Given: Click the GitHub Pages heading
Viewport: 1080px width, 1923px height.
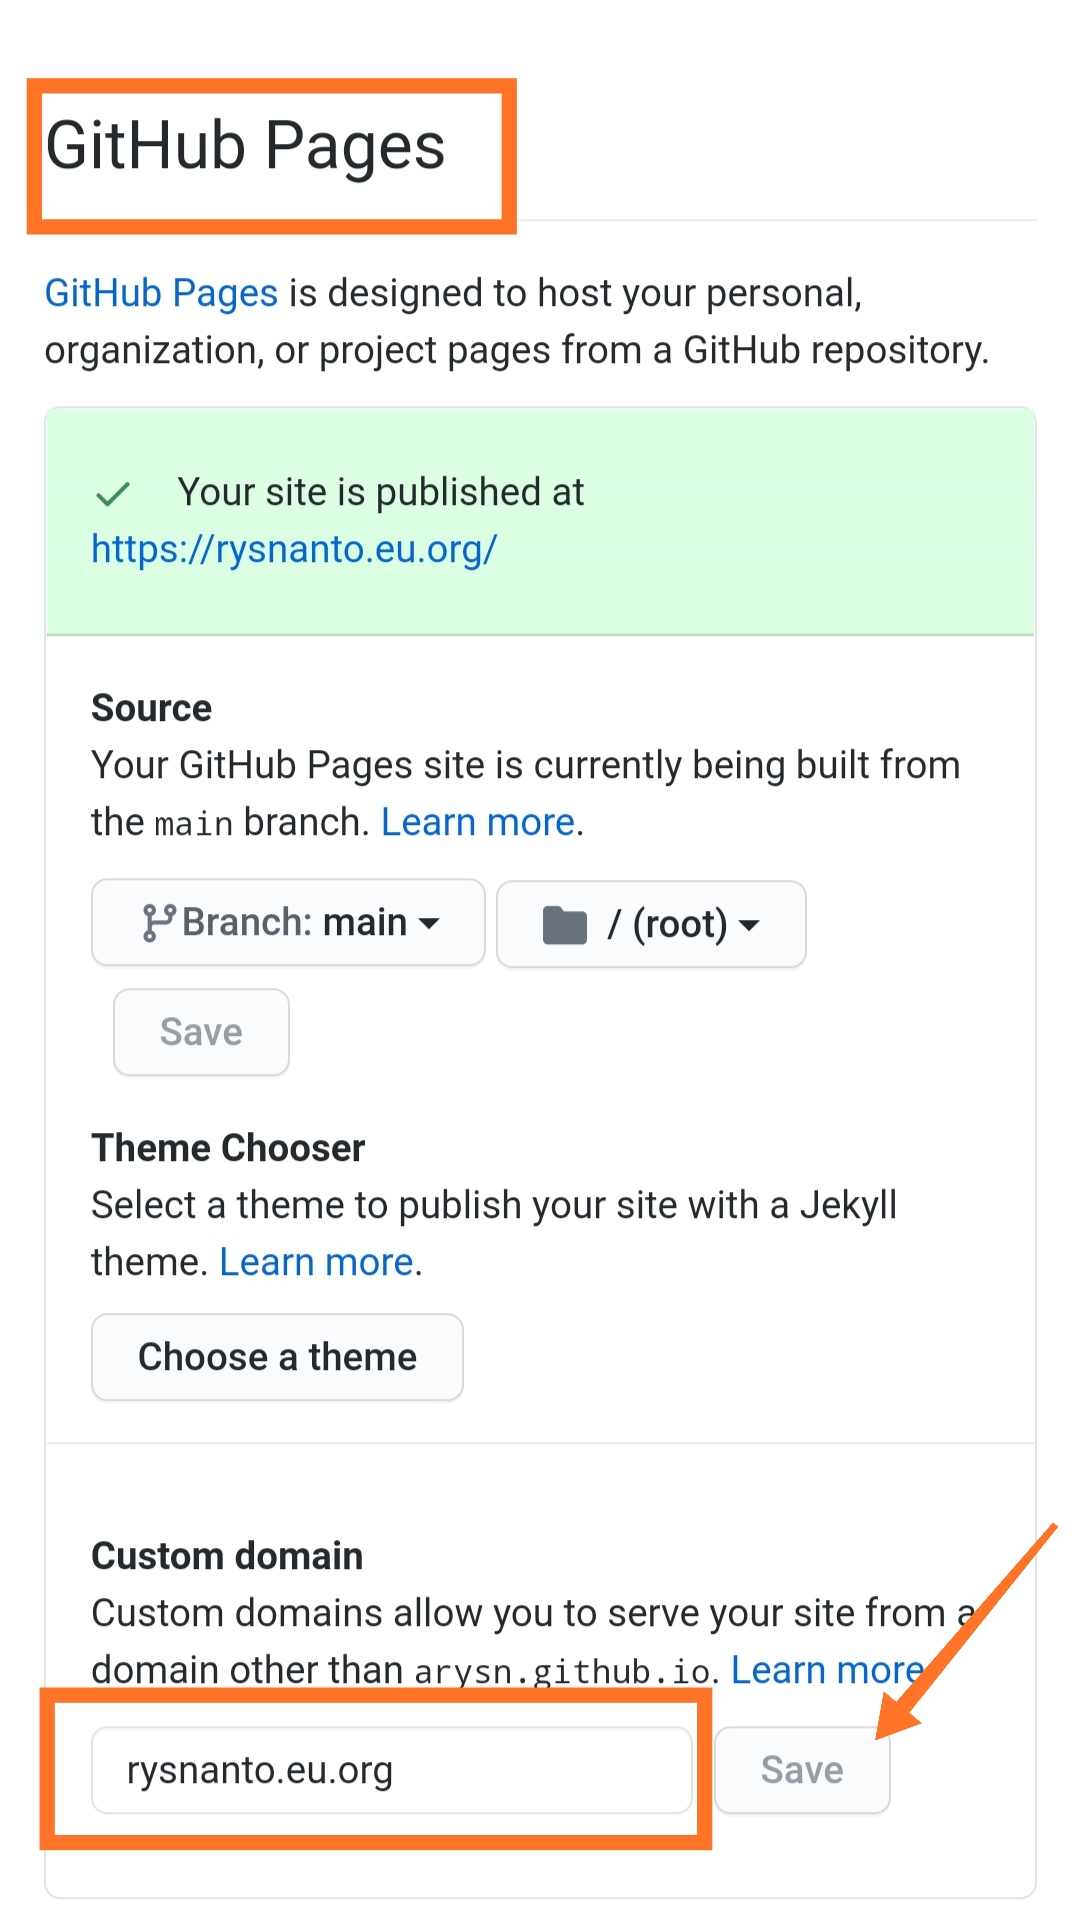Looking at the screenshot, I should [x=245, y=146].
